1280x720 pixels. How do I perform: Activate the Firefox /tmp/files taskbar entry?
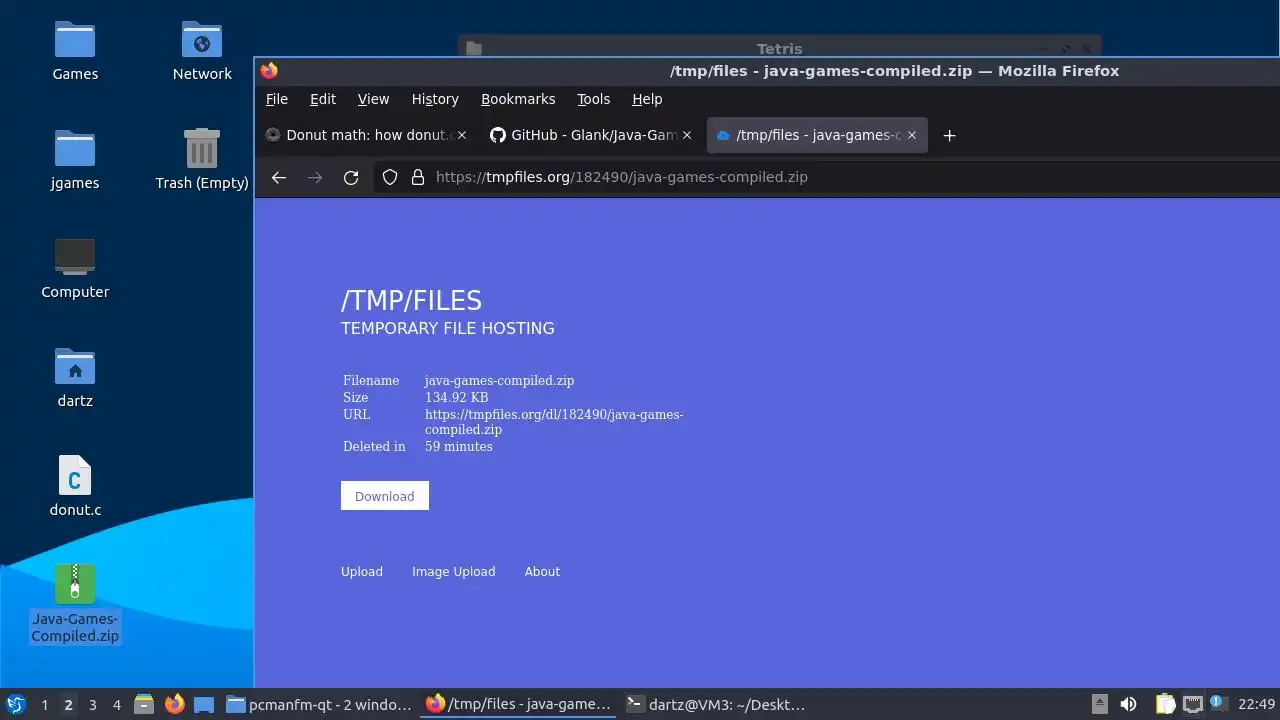(x=519, y=704)
